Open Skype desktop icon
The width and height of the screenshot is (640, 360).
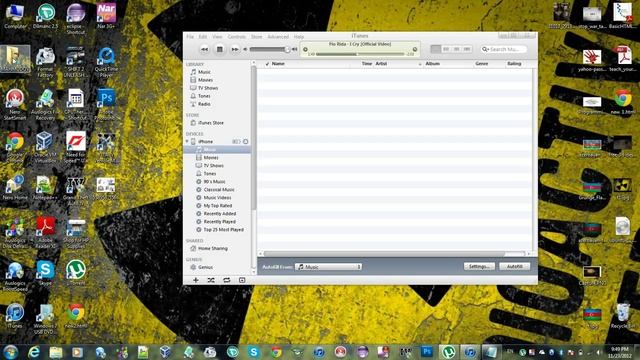(x=45, y=273)
